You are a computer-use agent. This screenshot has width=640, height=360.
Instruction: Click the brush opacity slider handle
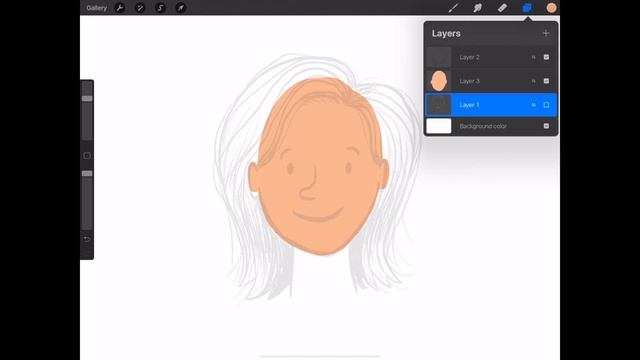click(87, 173)
